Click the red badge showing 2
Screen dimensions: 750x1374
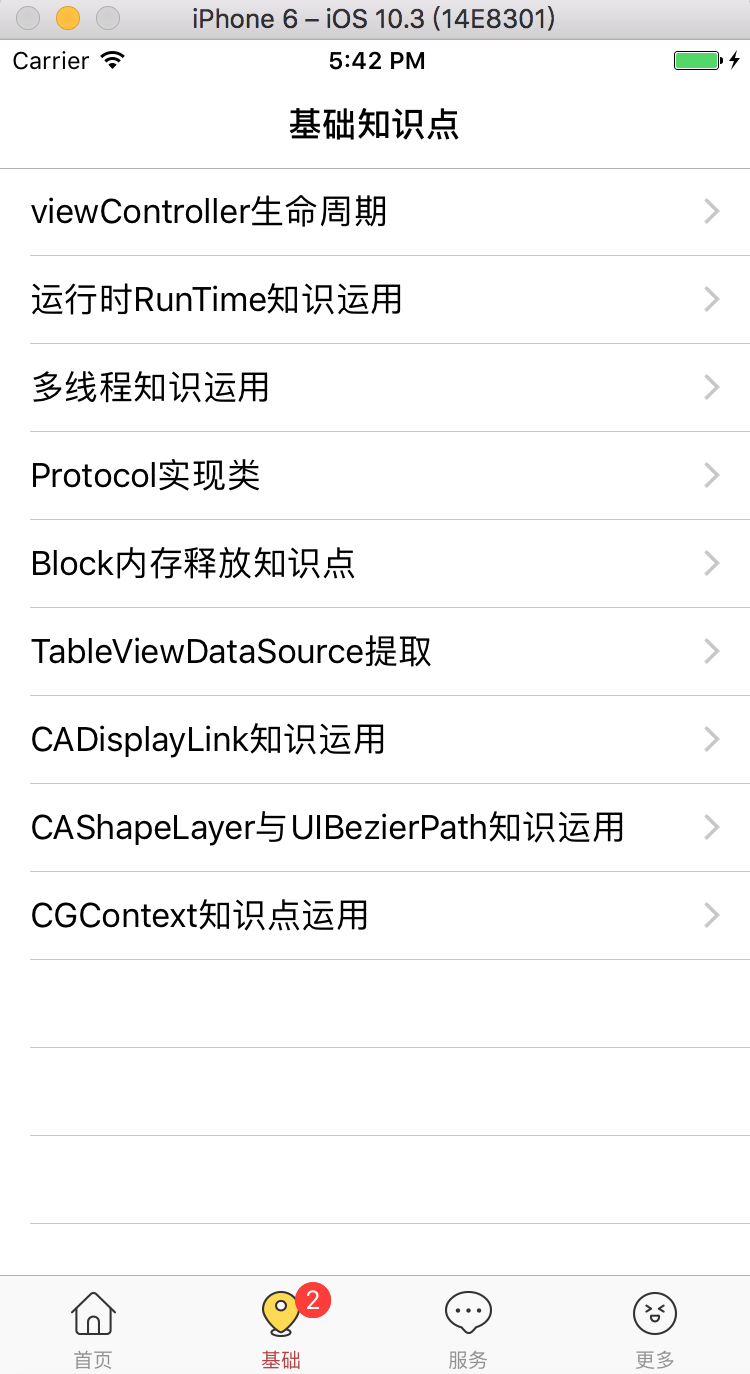coord(313,1300)
